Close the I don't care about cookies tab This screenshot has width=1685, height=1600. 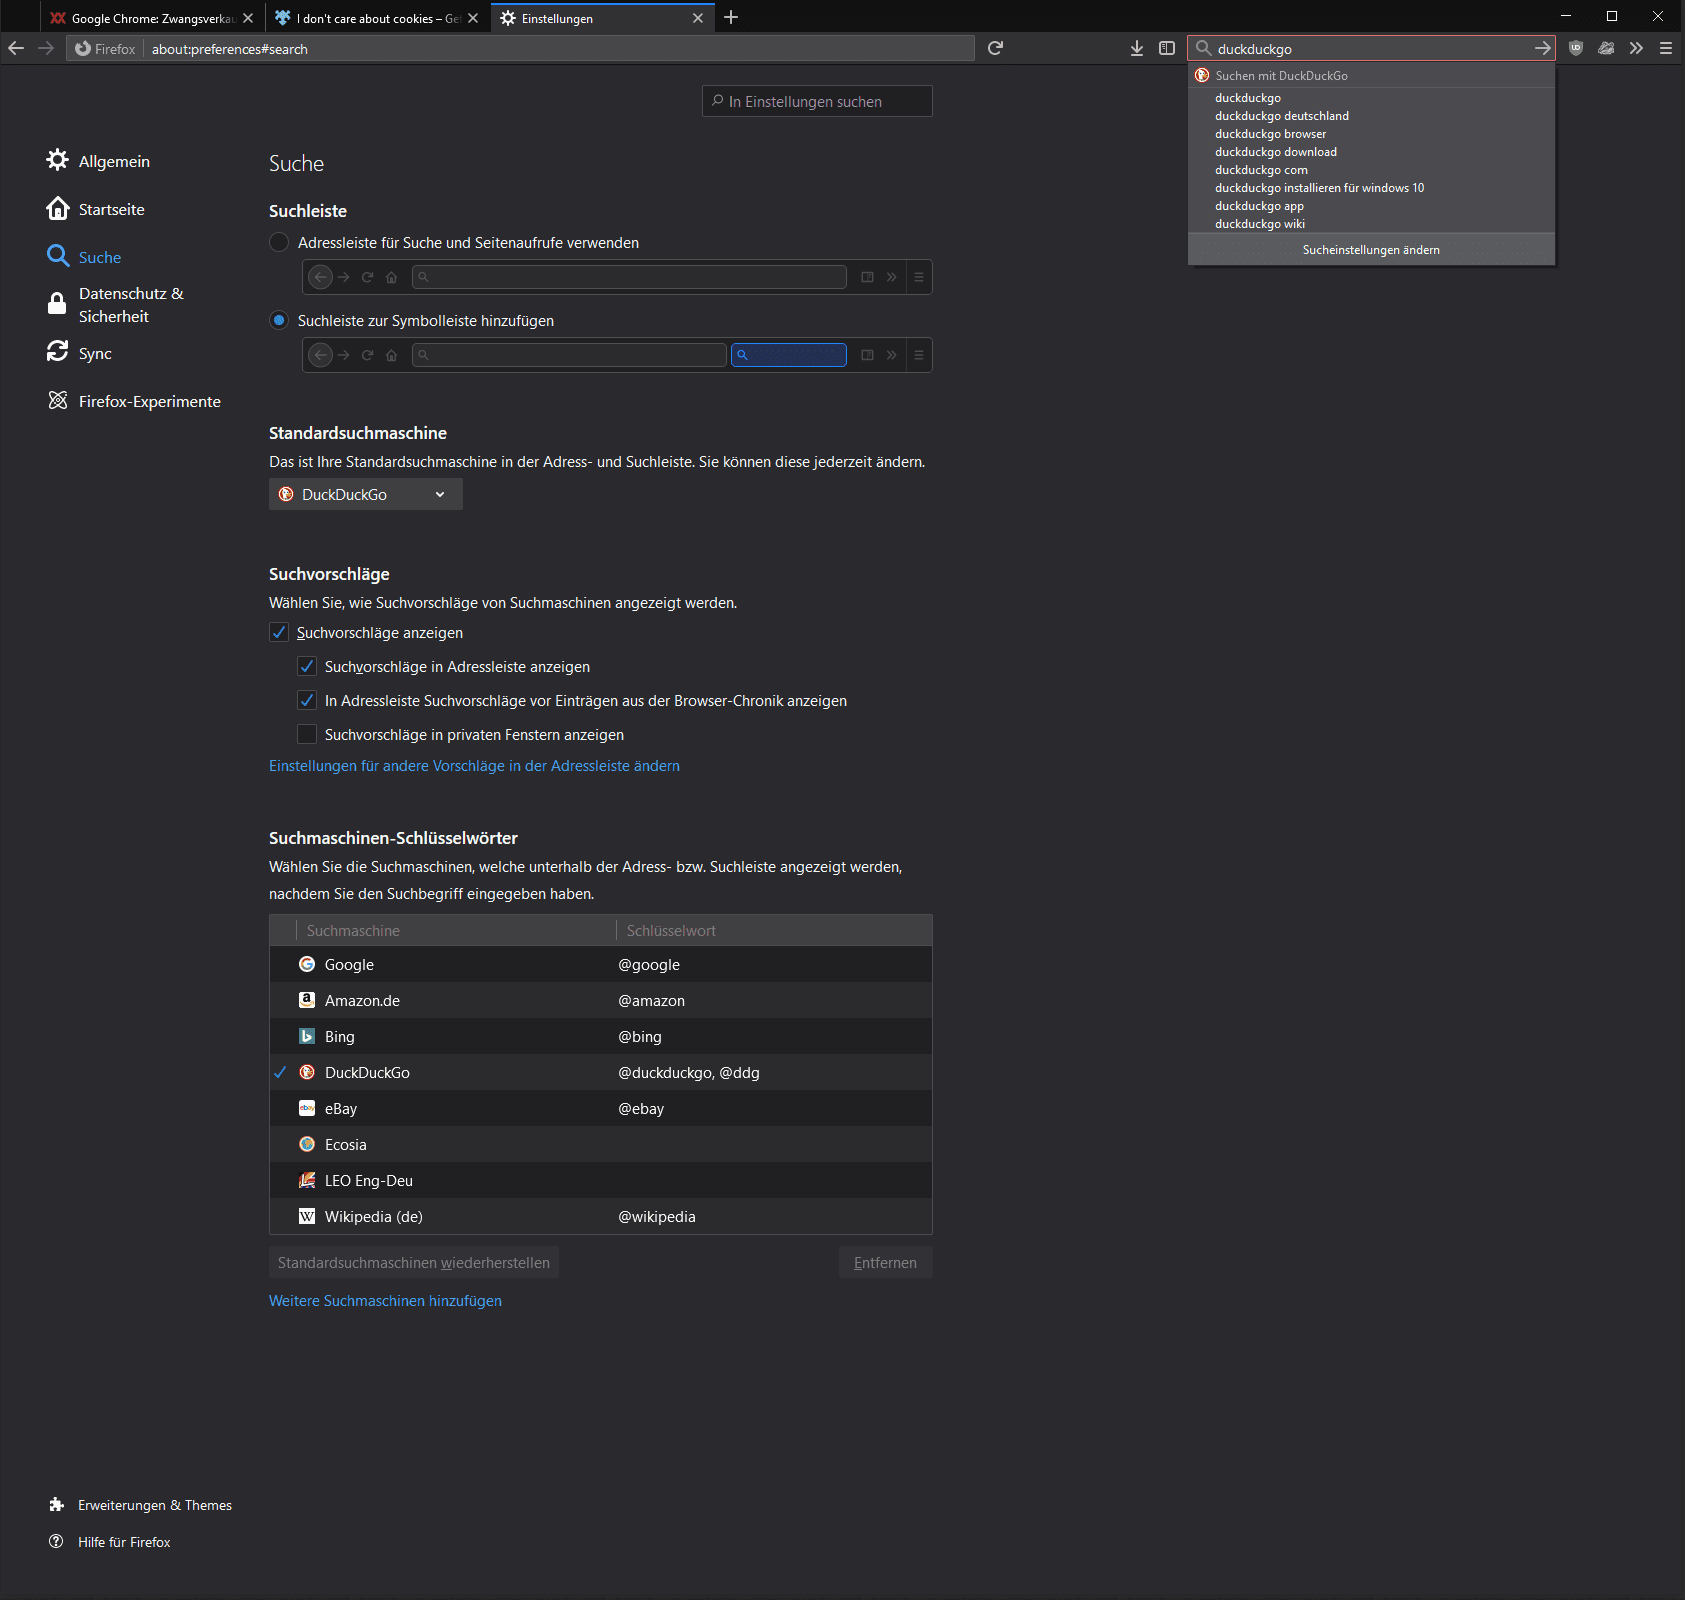pos(473,18)
